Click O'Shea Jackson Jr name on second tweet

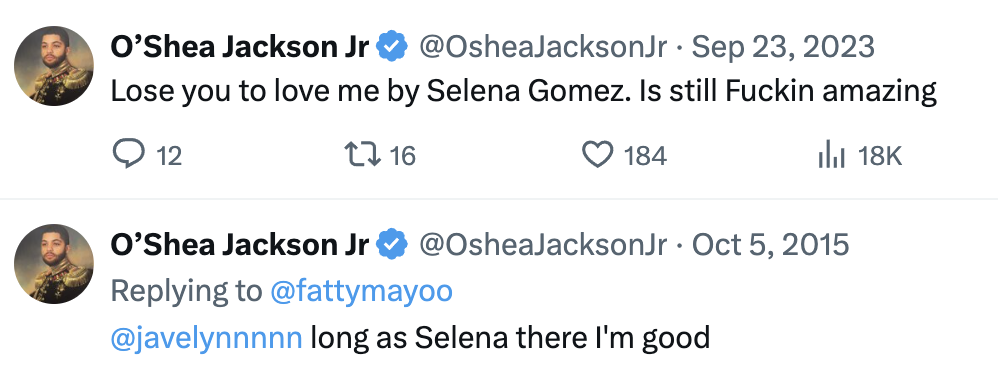(240, 245)
